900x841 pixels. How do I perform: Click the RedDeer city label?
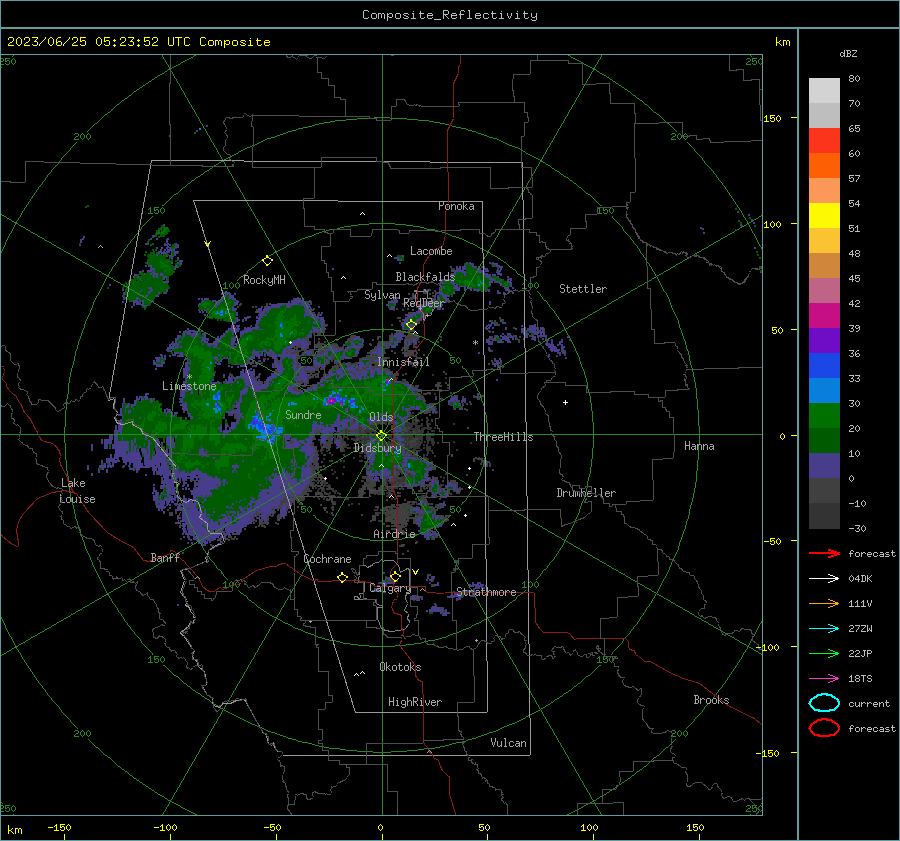[x=424, y=303]
